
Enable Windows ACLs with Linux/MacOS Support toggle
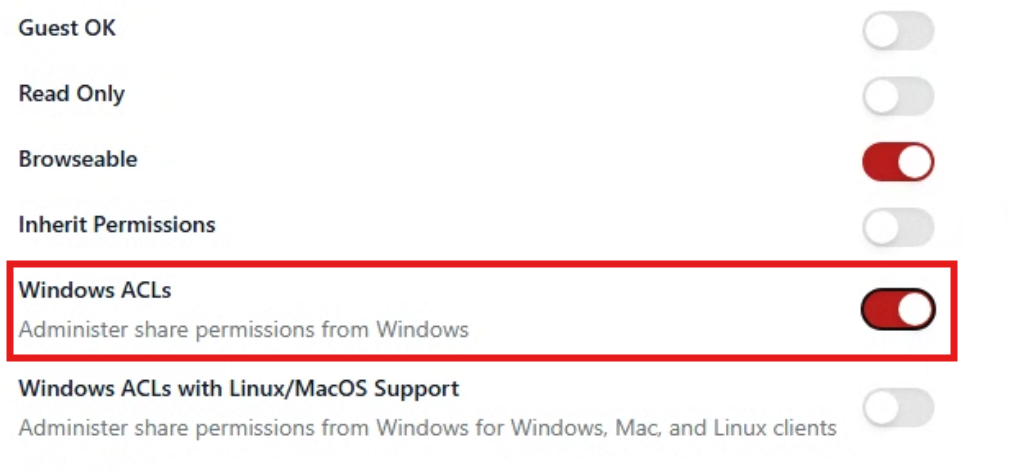(898, 407)
